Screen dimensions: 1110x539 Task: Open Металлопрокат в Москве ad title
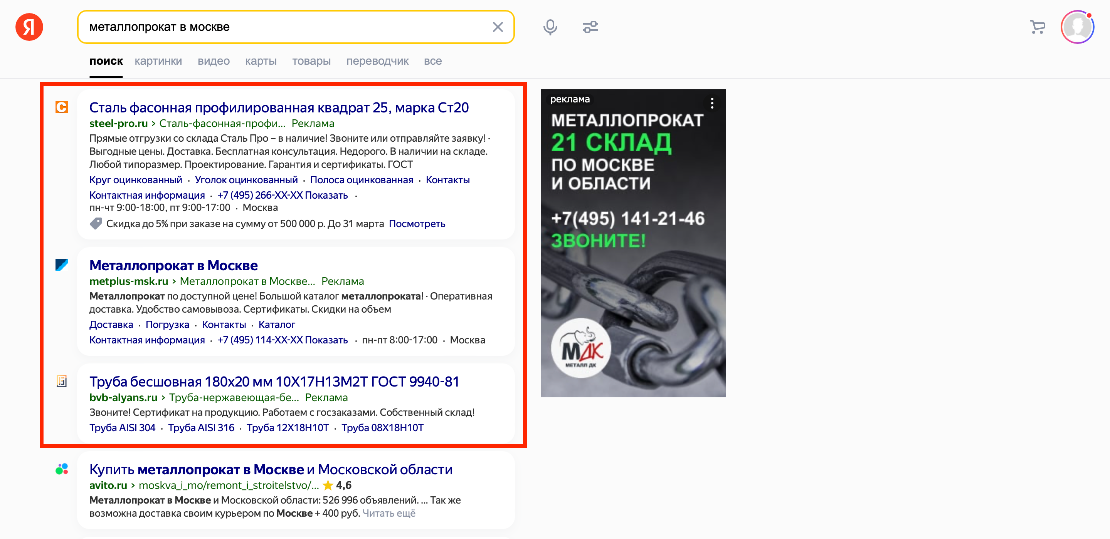tap(173, 266)
